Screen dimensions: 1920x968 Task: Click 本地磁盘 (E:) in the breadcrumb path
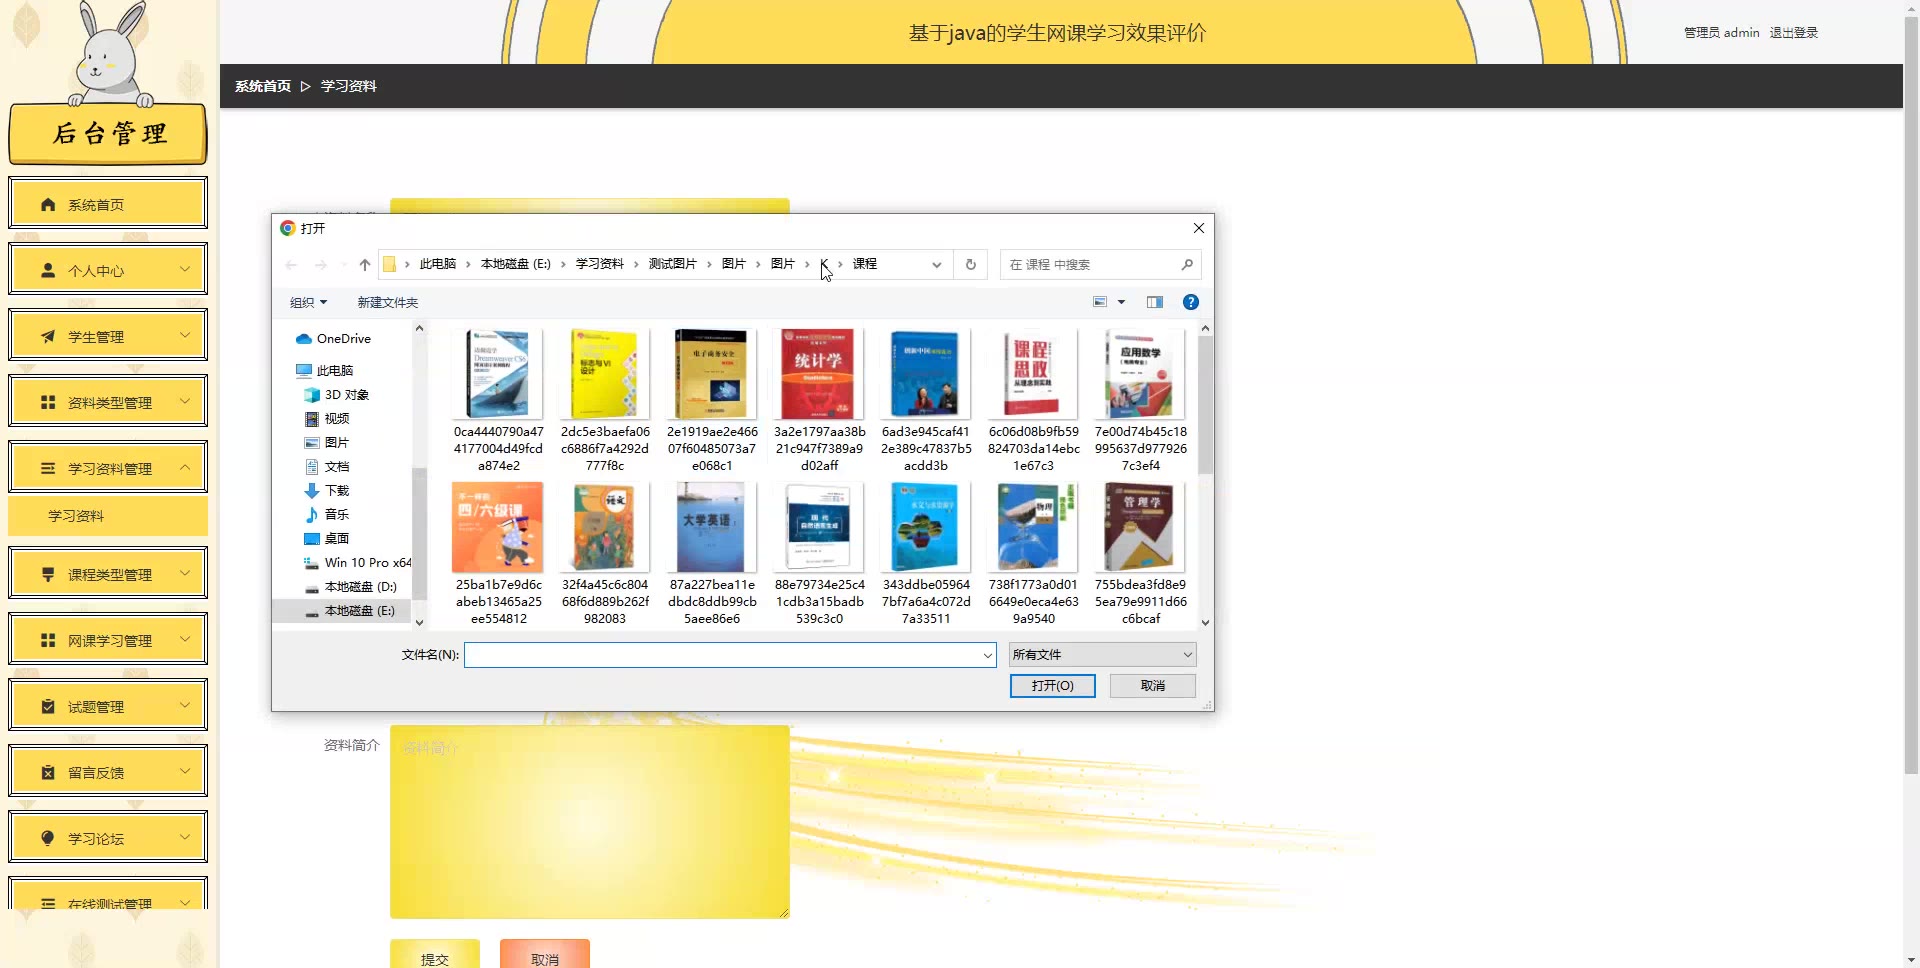pos(516,264)
